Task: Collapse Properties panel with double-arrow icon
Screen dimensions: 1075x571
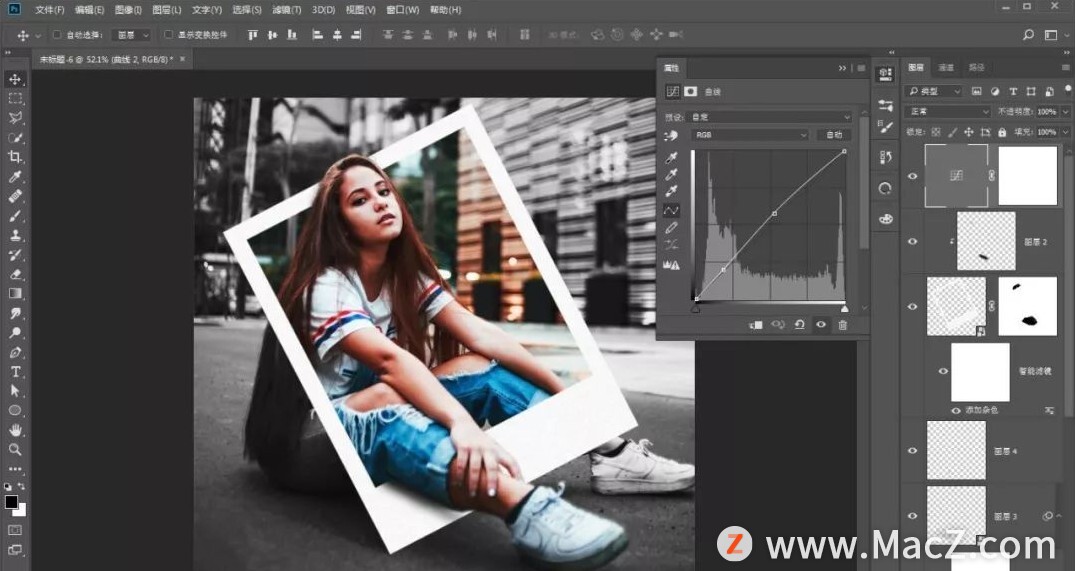Action: pos(843,68)
